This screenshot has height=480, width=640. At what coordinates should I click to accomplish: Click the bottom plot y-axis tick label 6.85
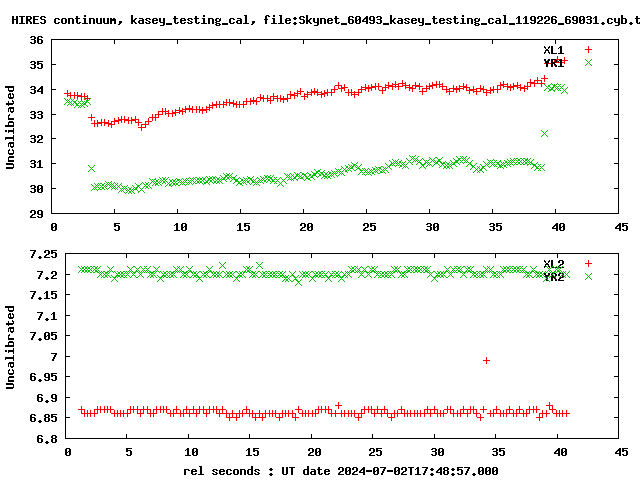pos(43,418)
